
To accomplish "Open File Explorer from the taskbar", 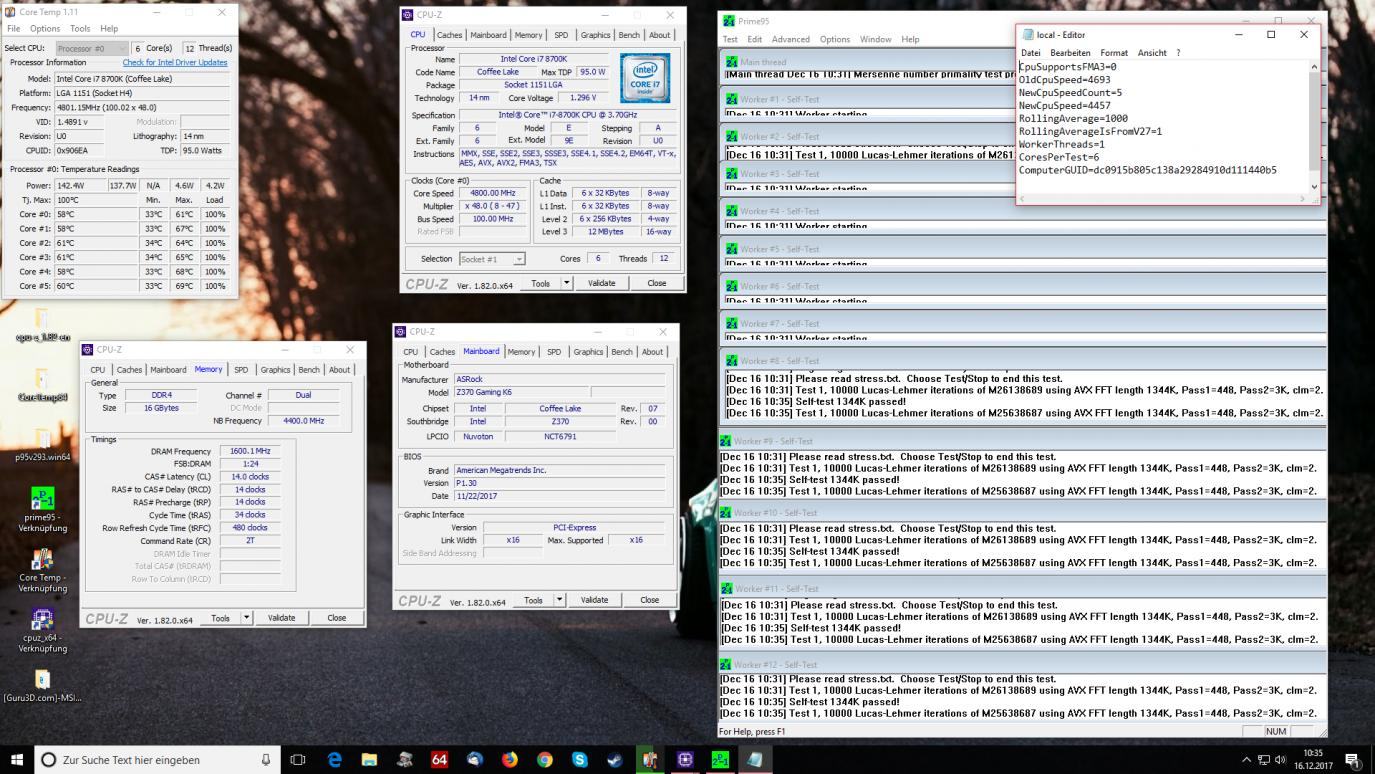I will point(369,759).
